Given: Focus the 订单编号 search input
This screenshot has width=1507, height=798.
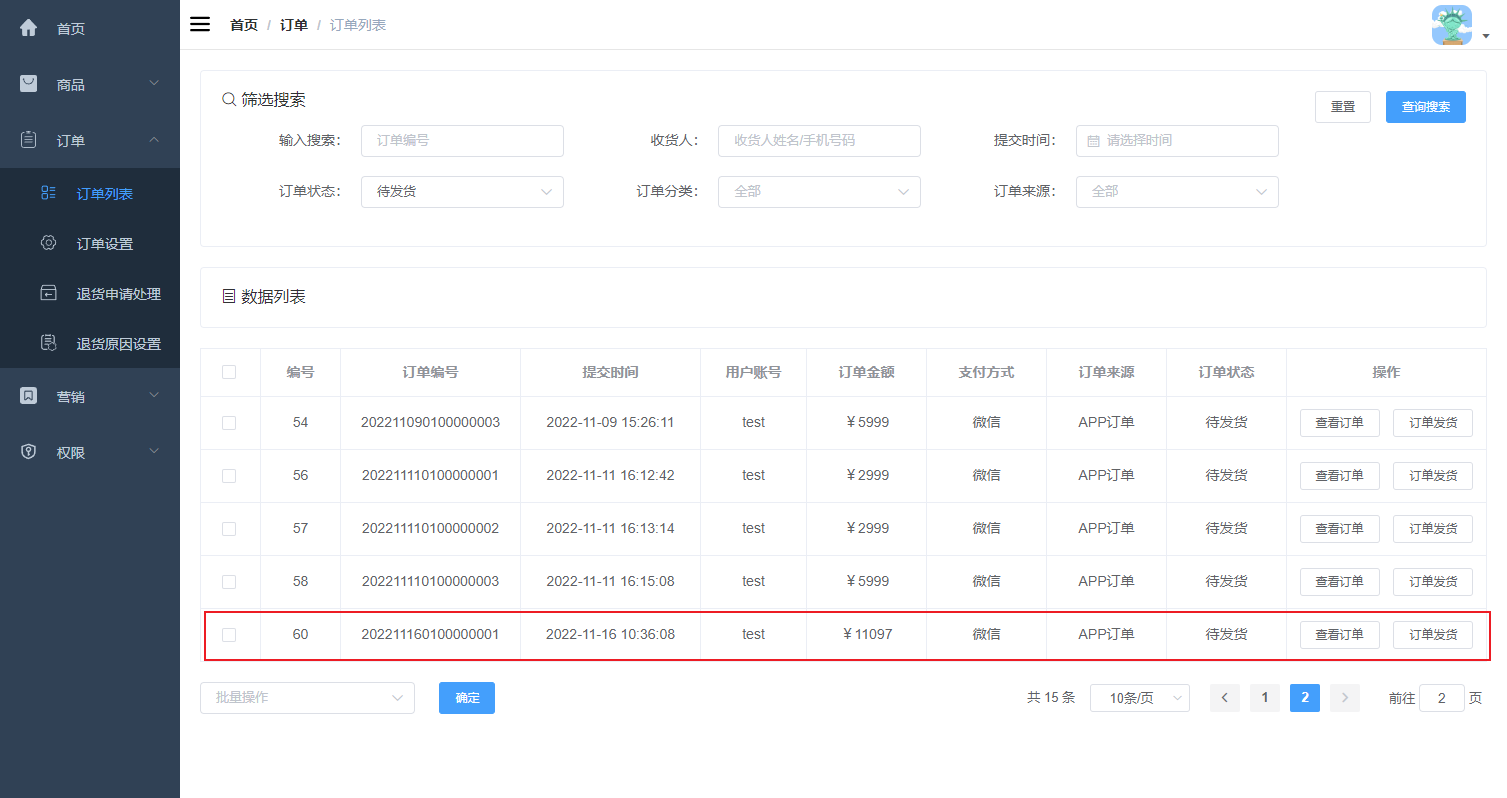Looking at the screenshot, I should (x=462, y=141).
